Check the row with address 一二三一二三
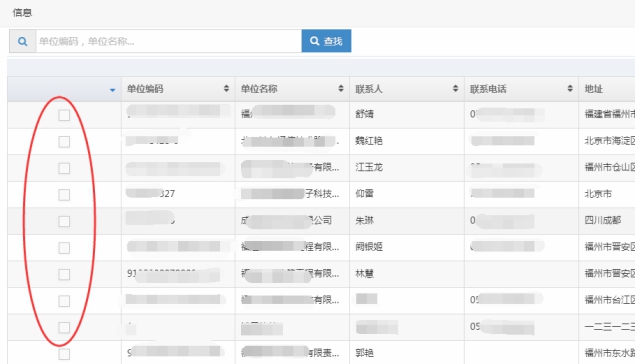The width and height of the screenshot is (635, 364). 64,328
